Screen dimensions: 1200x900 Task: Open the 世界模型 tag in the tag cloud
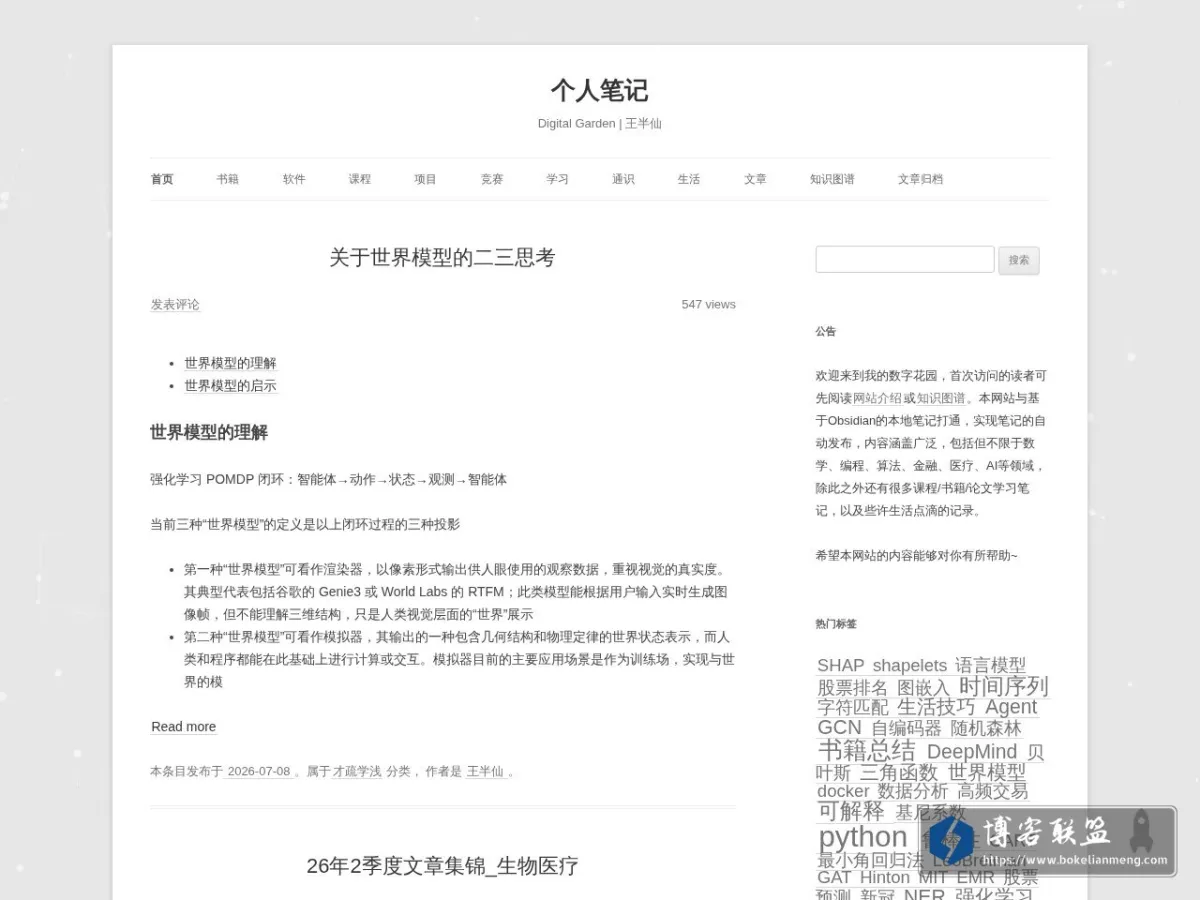coord(986,773)
